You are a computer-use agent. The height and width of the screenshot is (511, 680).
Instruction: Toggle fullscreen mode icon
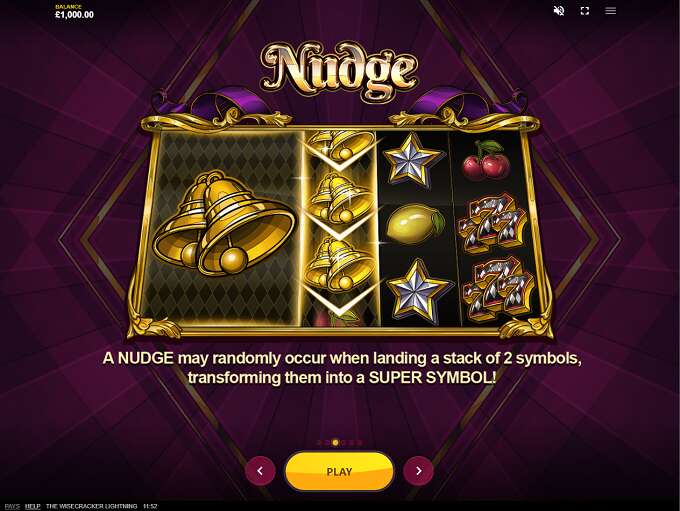click(585, 11)
